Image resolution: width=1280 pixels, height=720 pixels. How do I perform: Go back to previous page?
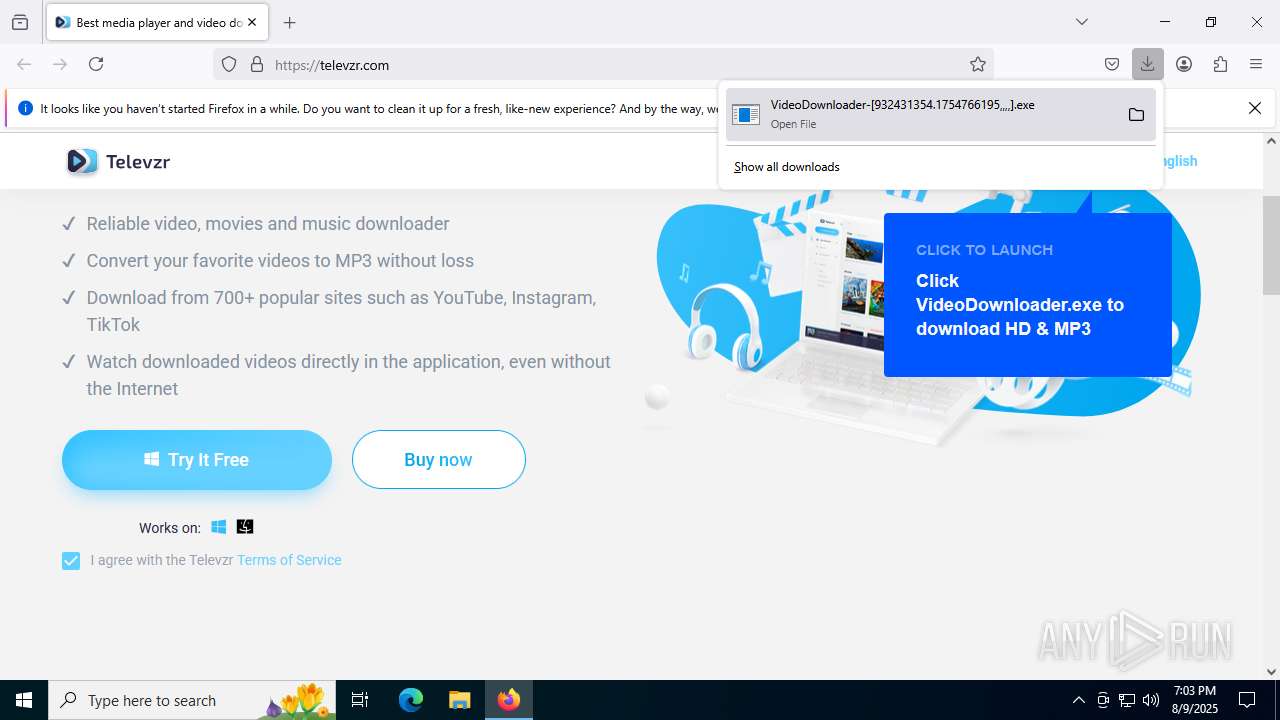pyautogui.click(x=24, y=64)
